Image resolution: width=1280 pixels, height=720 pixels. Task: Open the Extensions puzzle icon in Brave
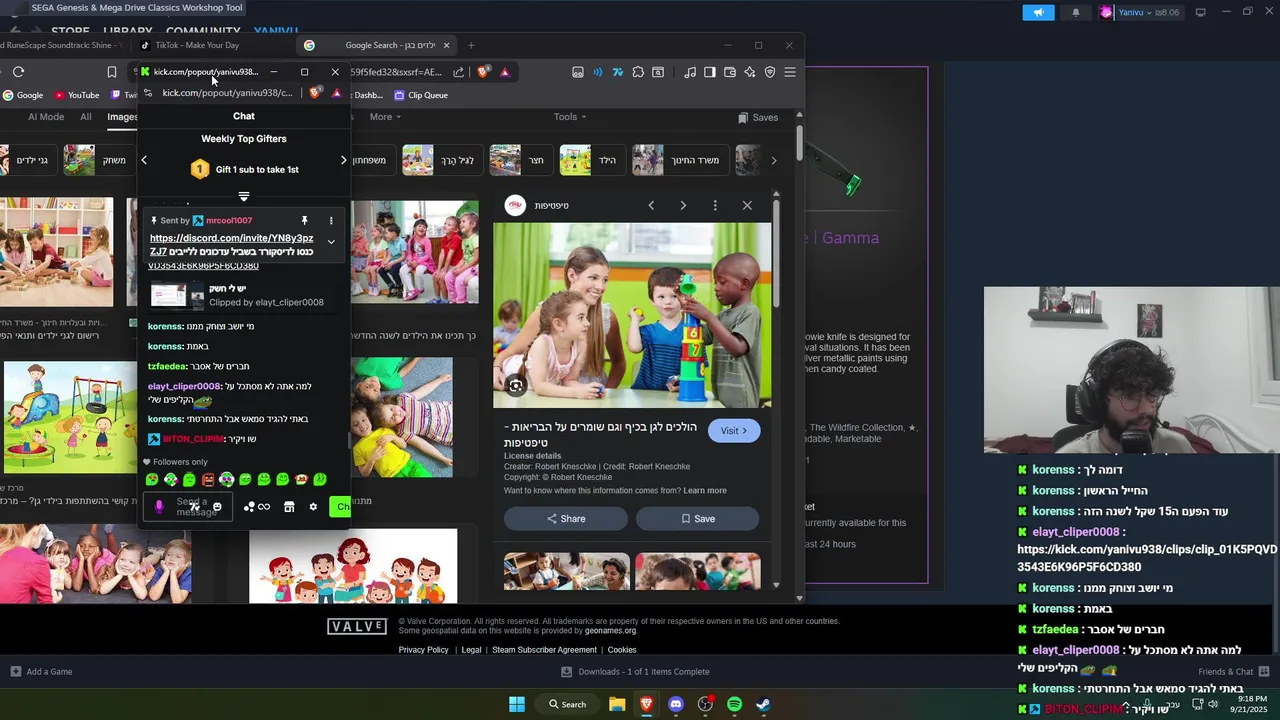[x=638, y=72]
